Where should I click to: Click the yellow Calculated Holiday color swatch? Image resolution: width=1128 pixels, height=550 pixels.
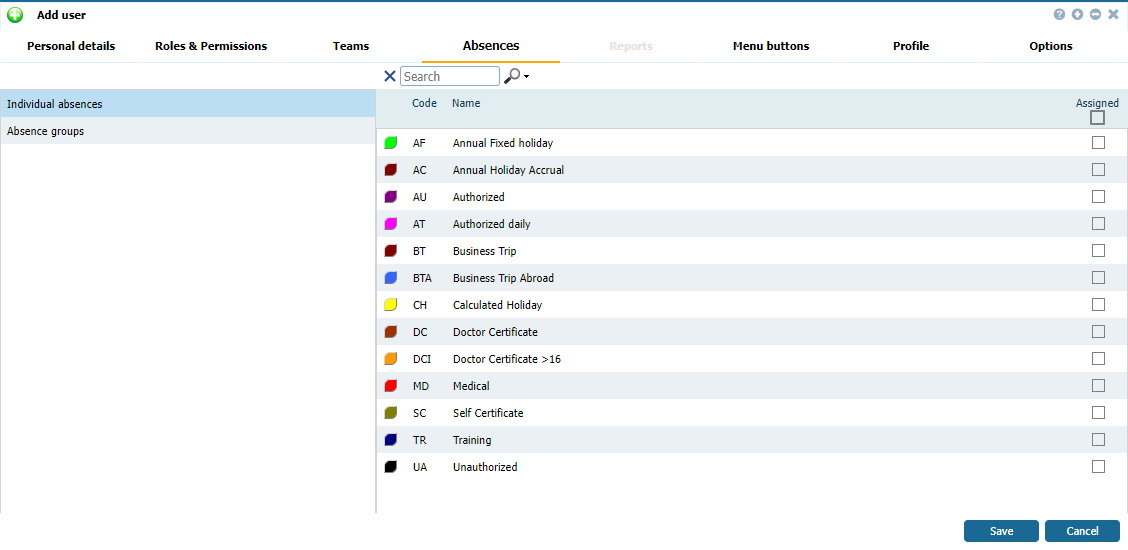coord(391,305)
